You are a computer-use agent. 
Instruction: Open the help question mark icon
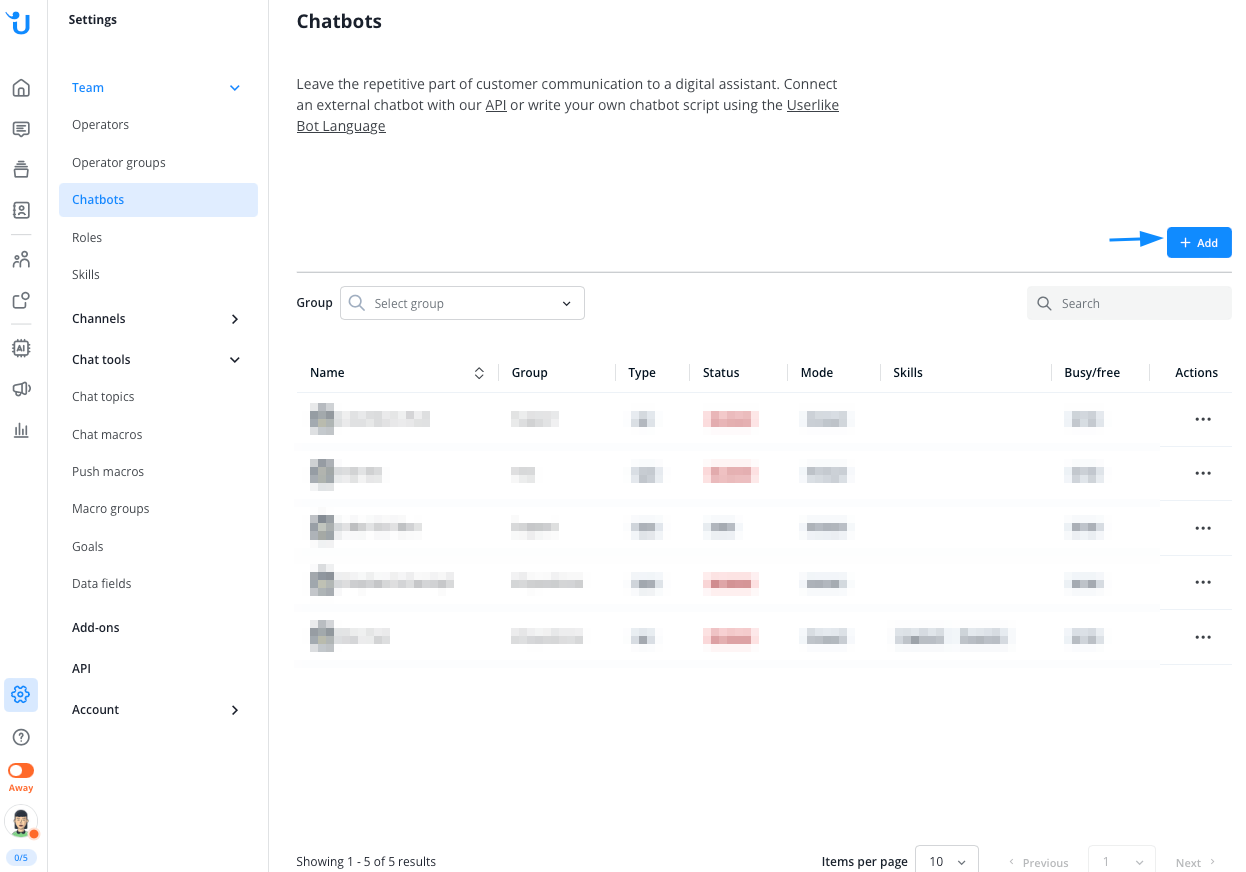tap(21, 737)
